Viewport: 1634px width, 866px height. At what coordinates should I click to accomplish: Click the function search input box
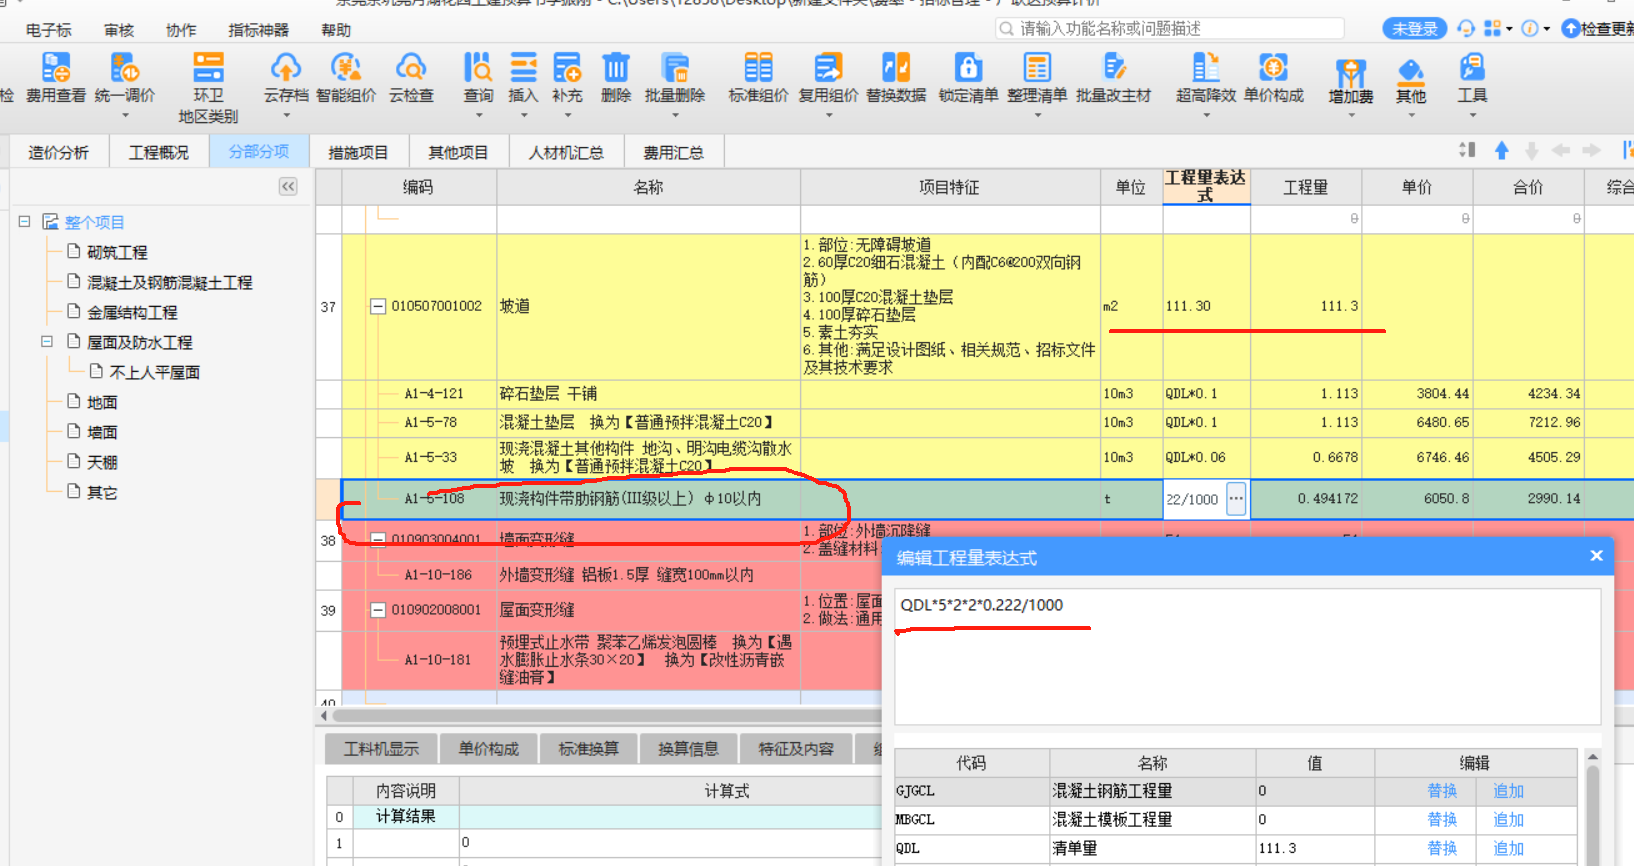click(1170, 29)
